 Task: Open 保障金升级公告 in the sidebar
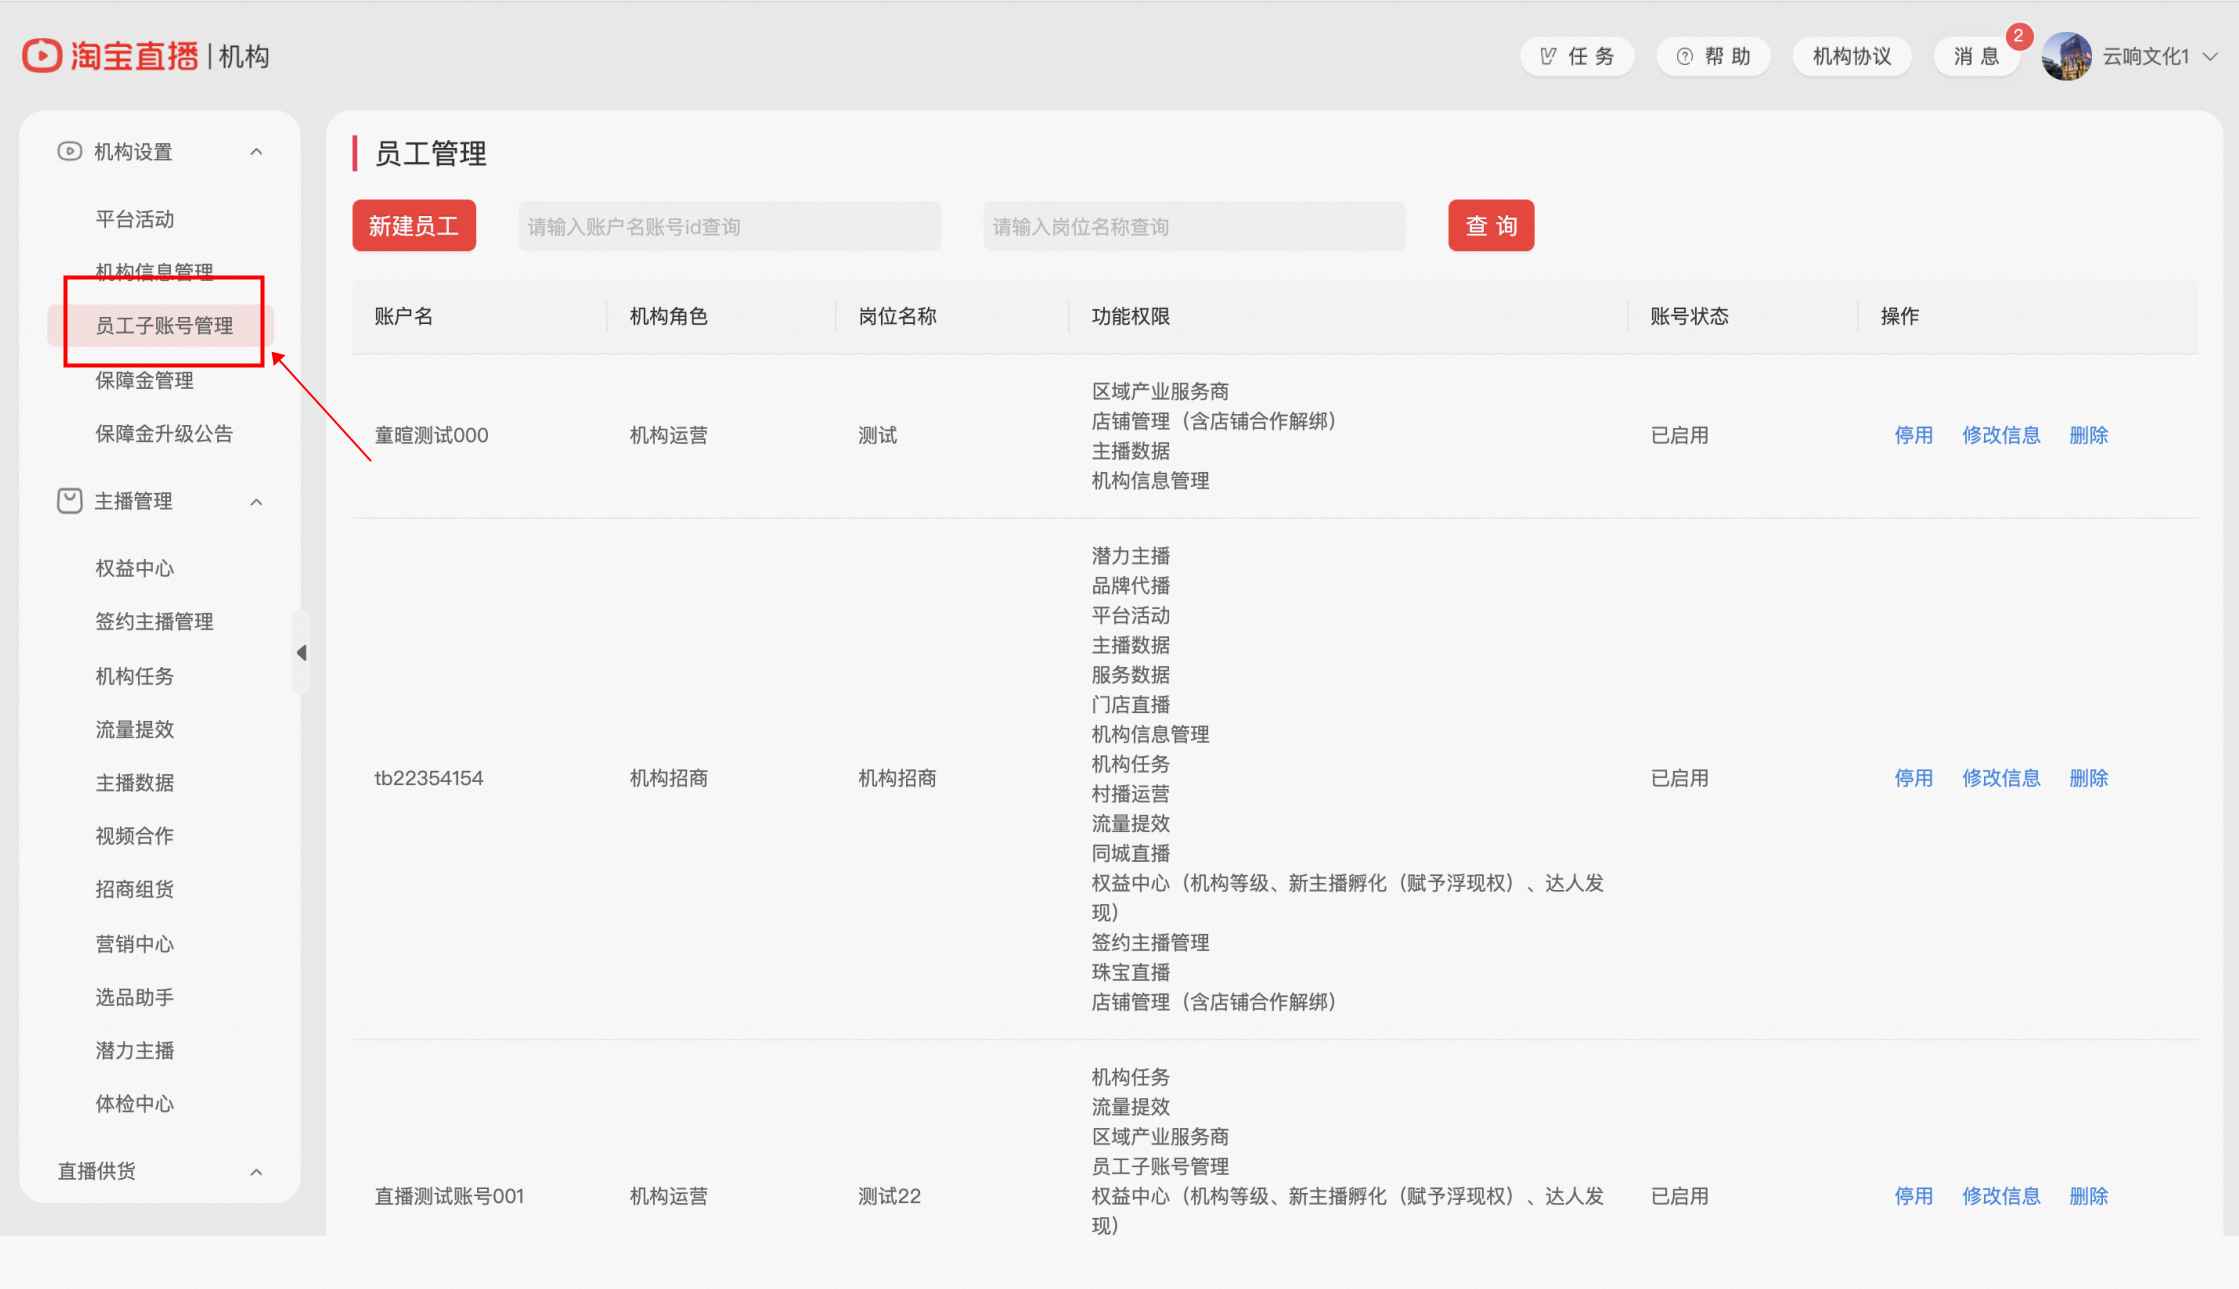click(x=164, y=433)
